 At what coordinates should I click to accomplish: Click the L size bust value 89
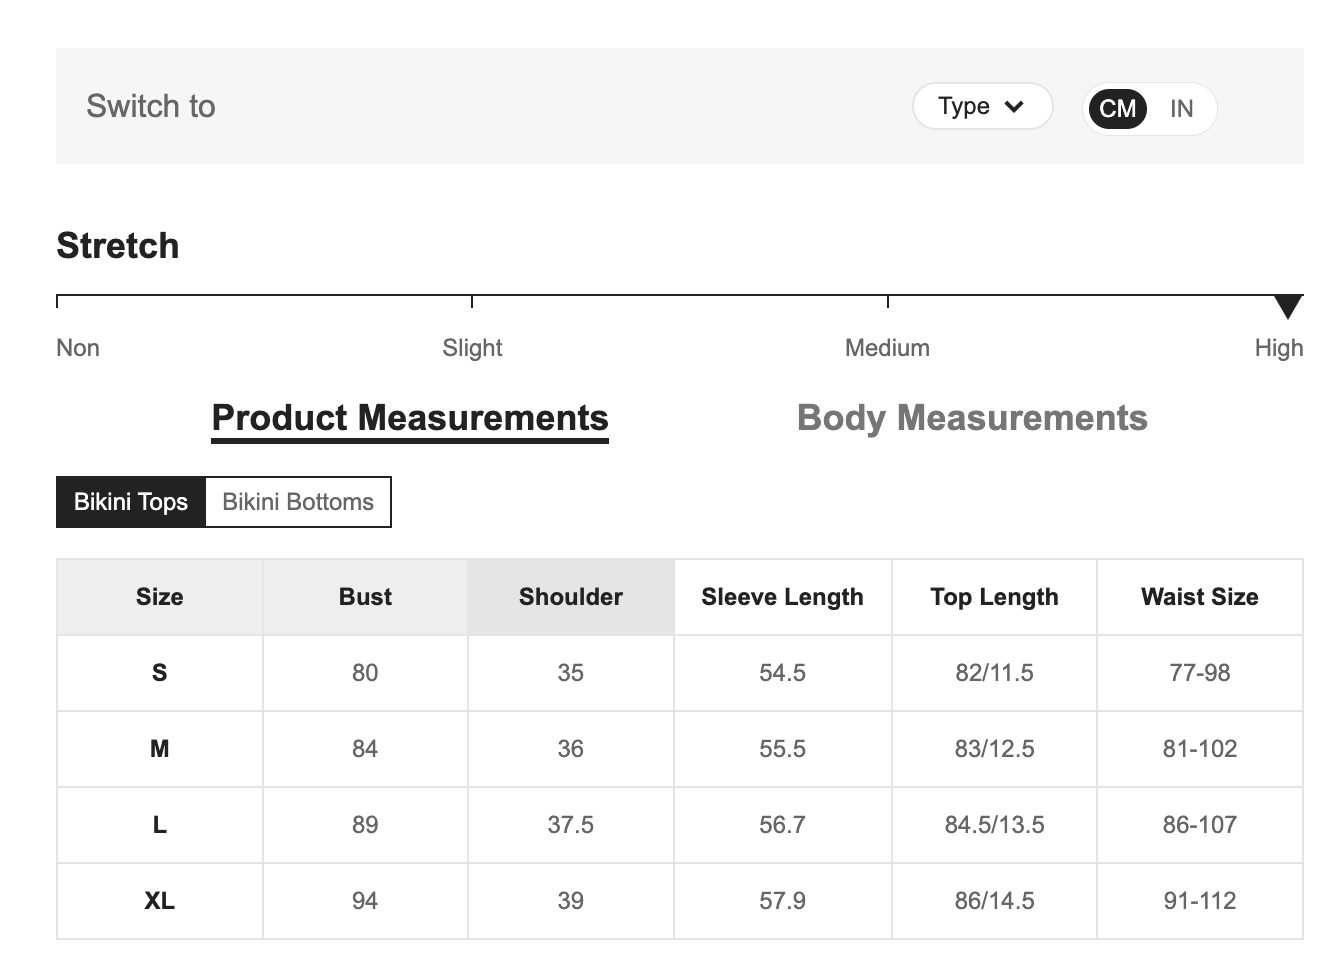click(x=365, y=825)
